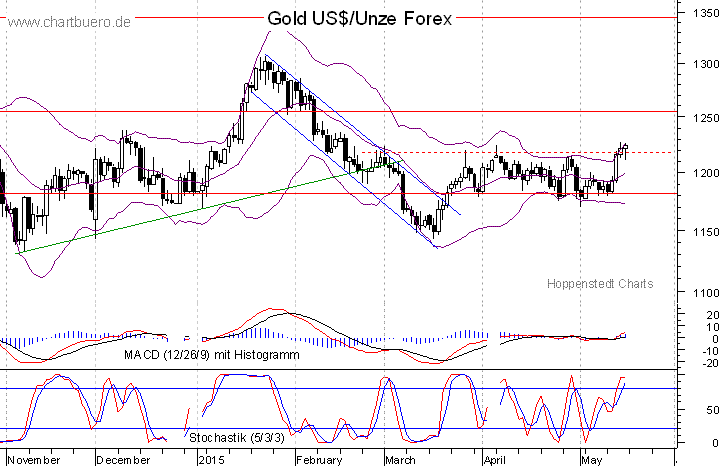Select the 1350 price axis label
The width and height of the screenshot is (723, 466).
tap(698, 14)
